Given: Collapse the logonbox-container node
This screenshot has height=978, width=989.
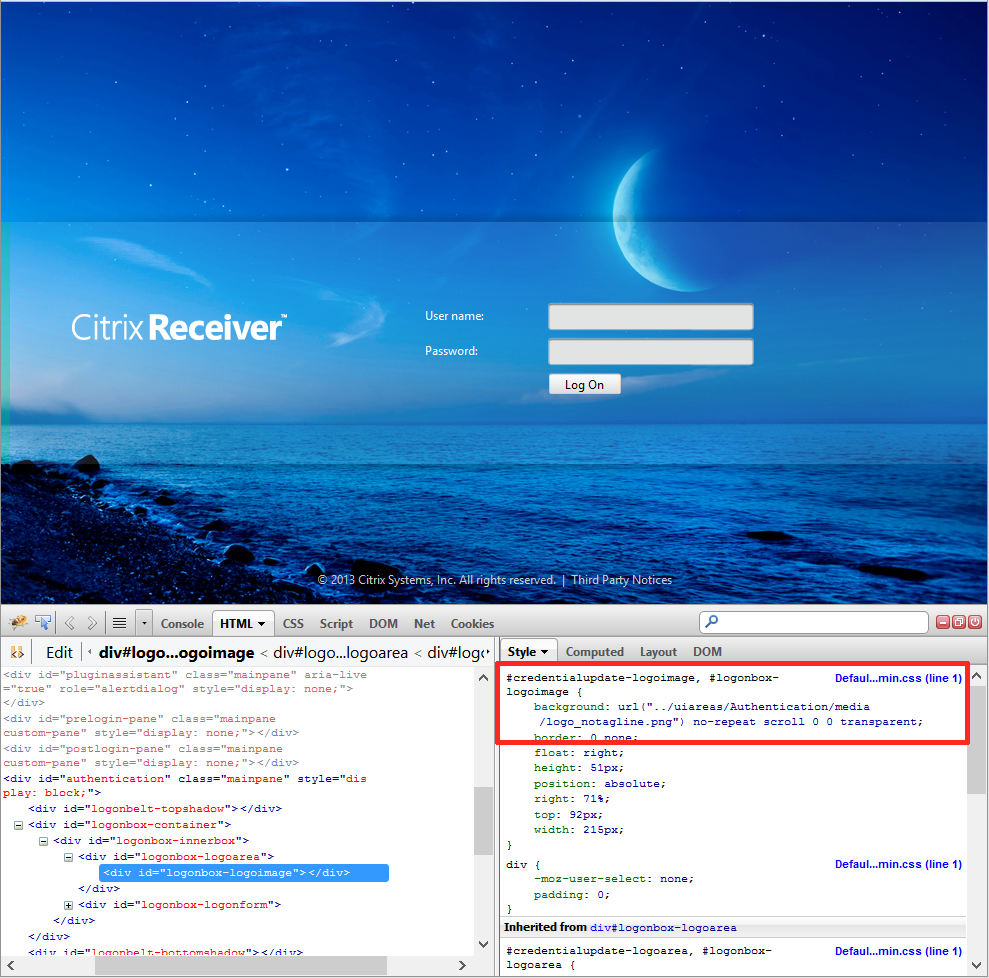Looking at the screenshot, I should point(18,825).
